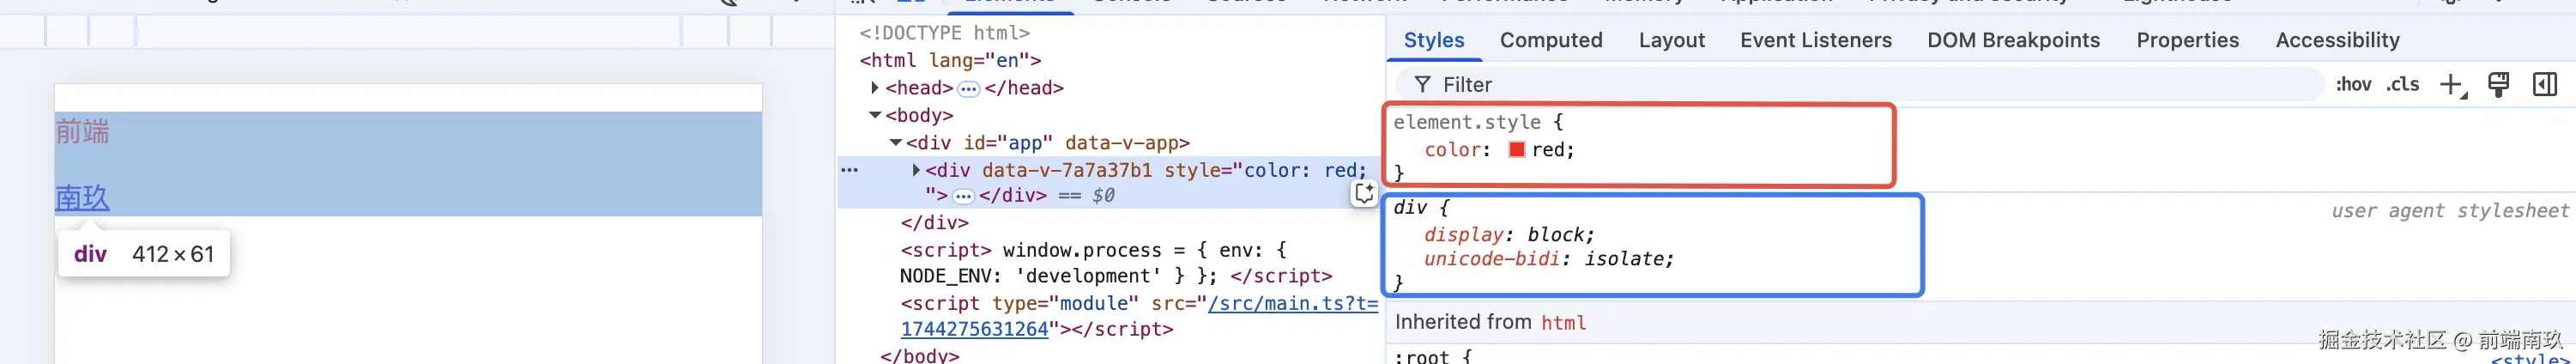Click the closing </div> tag line
Screen dimensions: 2576x364
click(x=934, y=222)
